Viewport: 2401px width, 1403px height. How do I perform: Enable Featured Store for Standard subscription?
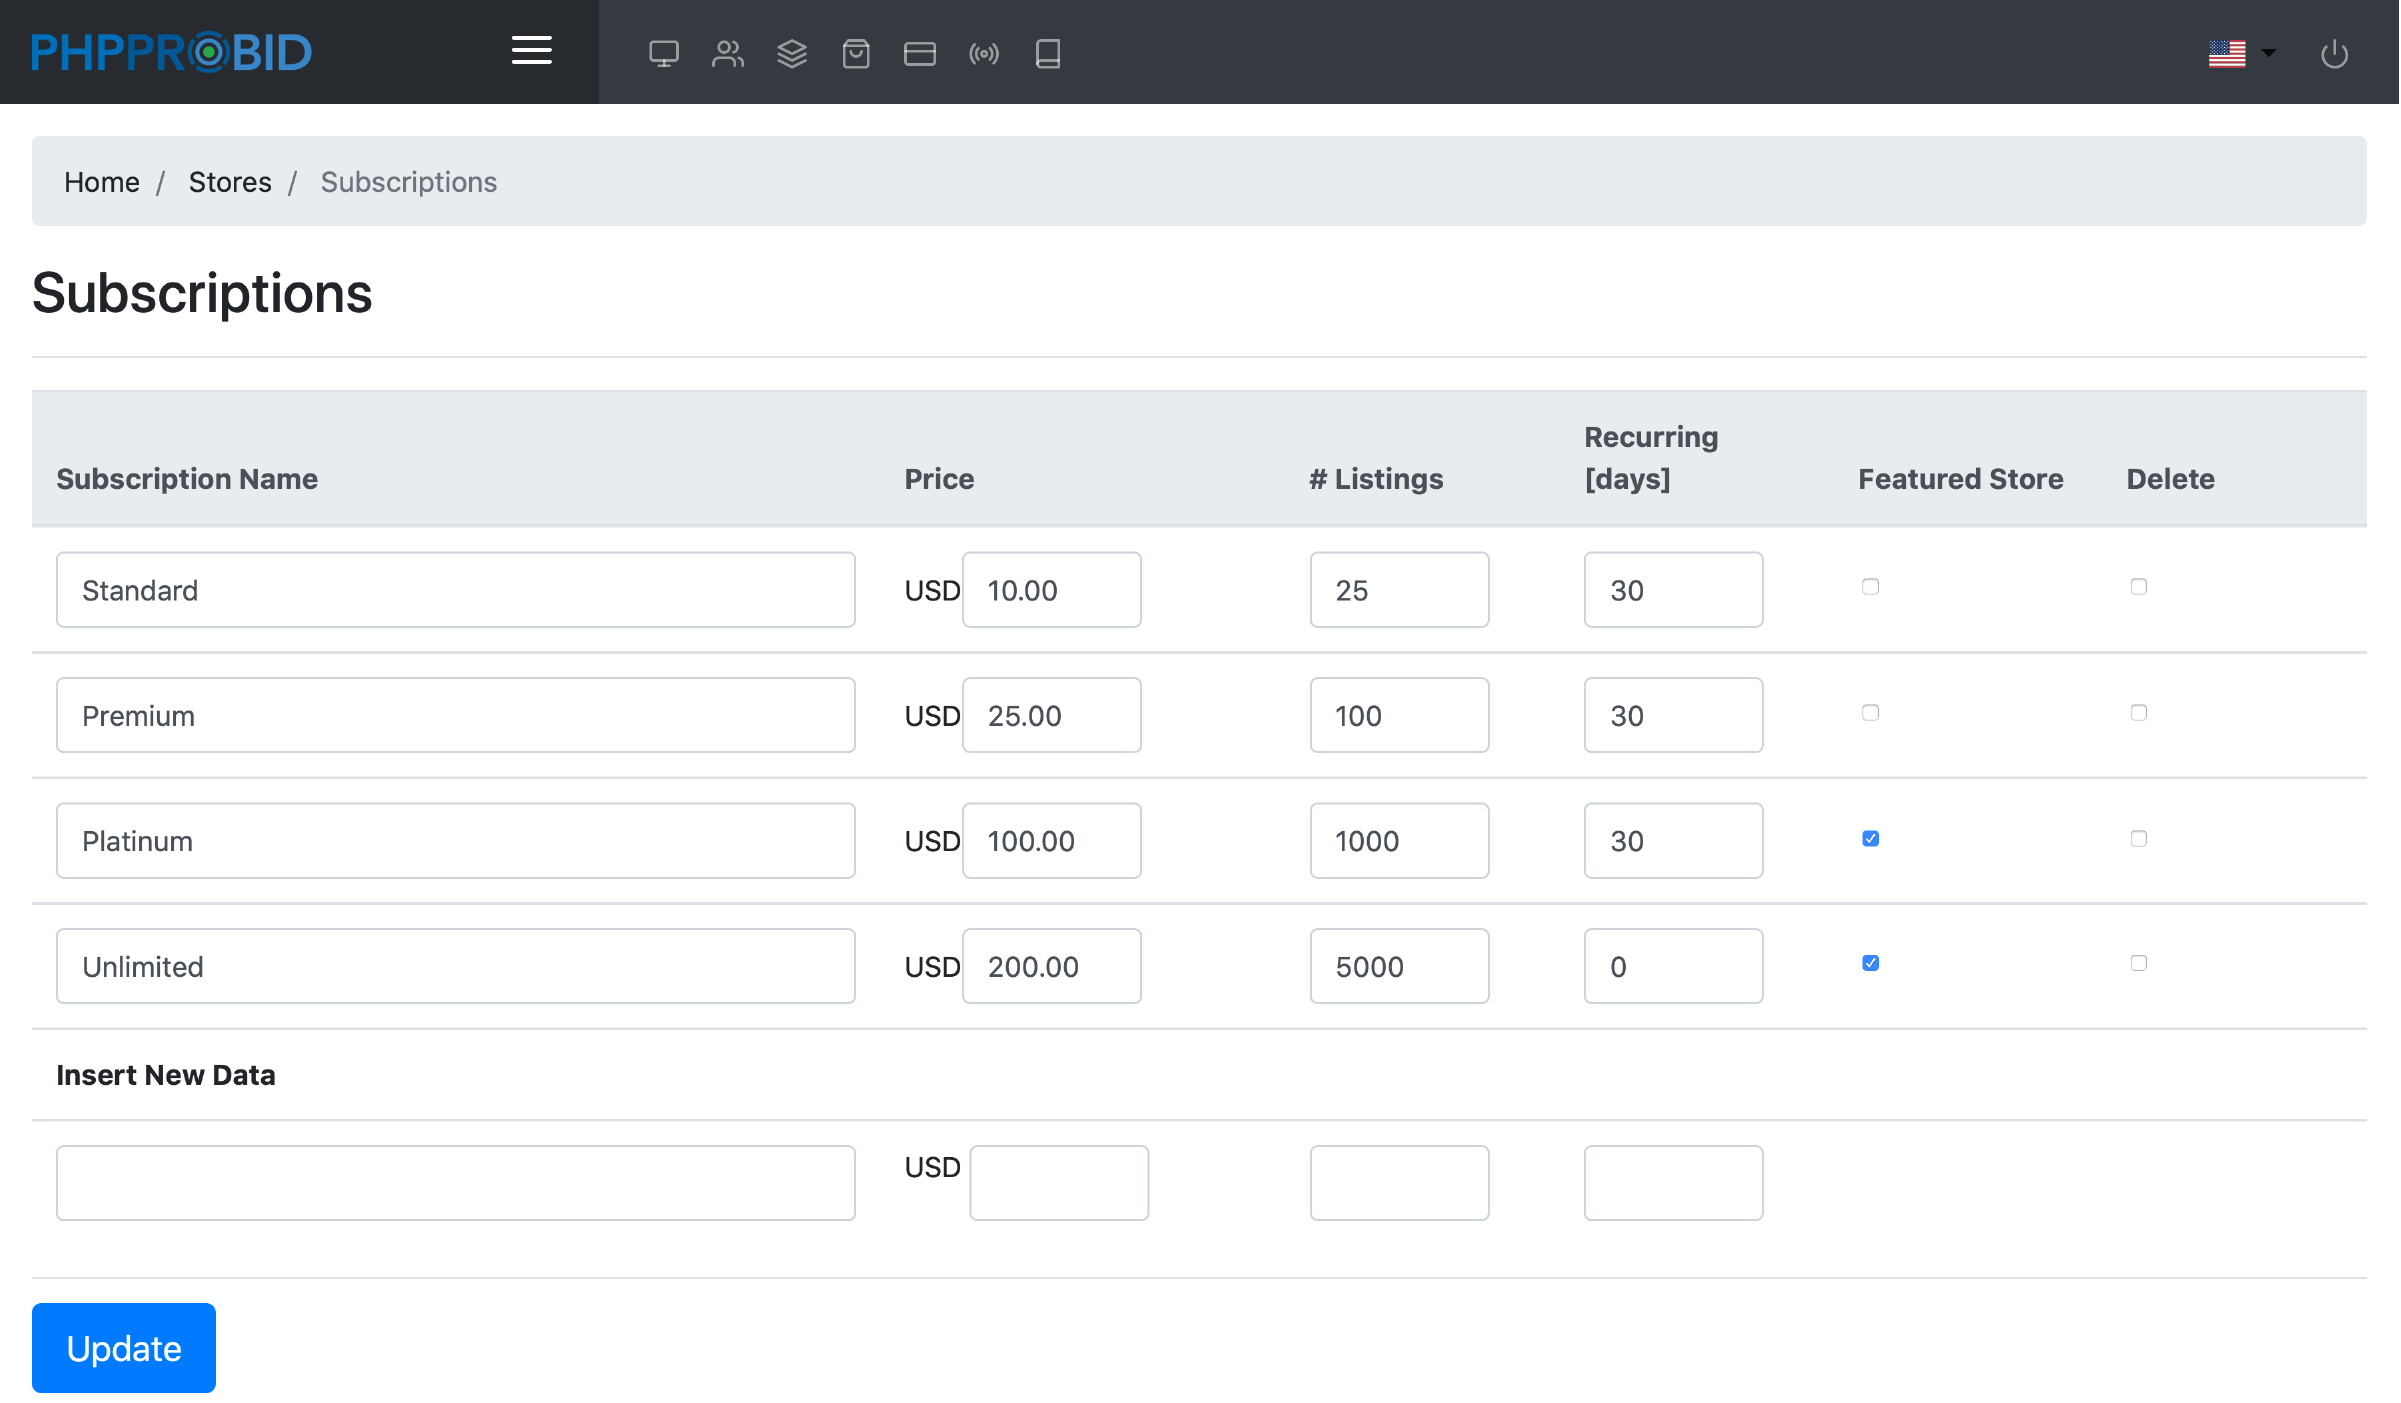point(1870,587)
